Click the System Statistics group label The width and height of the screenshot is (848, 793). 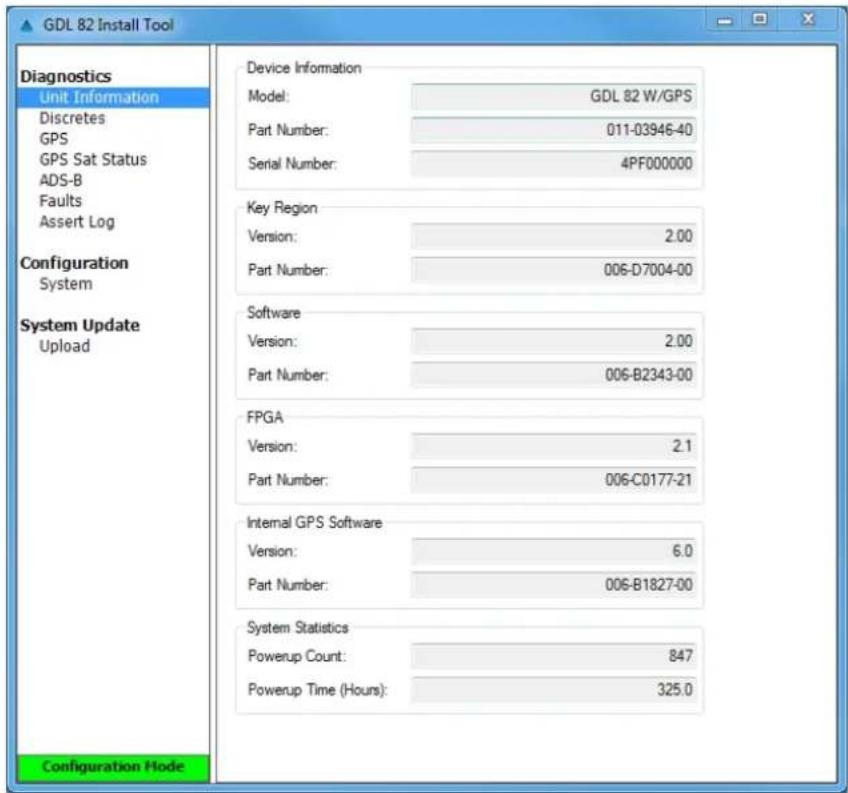(297, 627)
